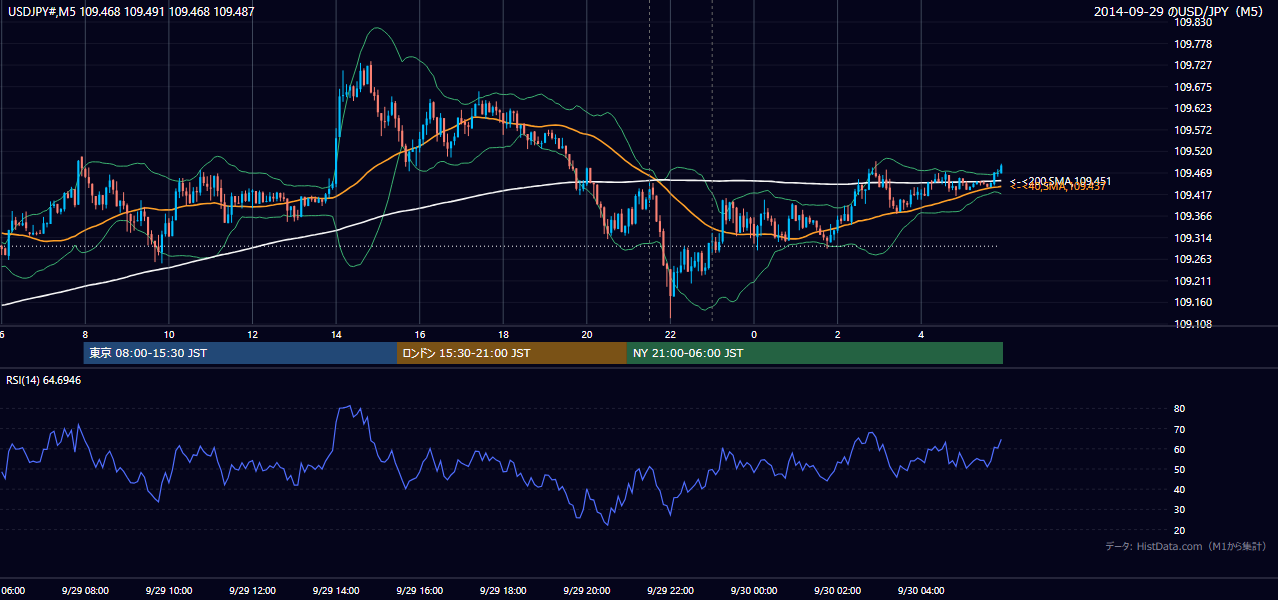Click RSI scale value 60
Viewport: 1278px width, 600px height.
click(x=1179, y=449)
